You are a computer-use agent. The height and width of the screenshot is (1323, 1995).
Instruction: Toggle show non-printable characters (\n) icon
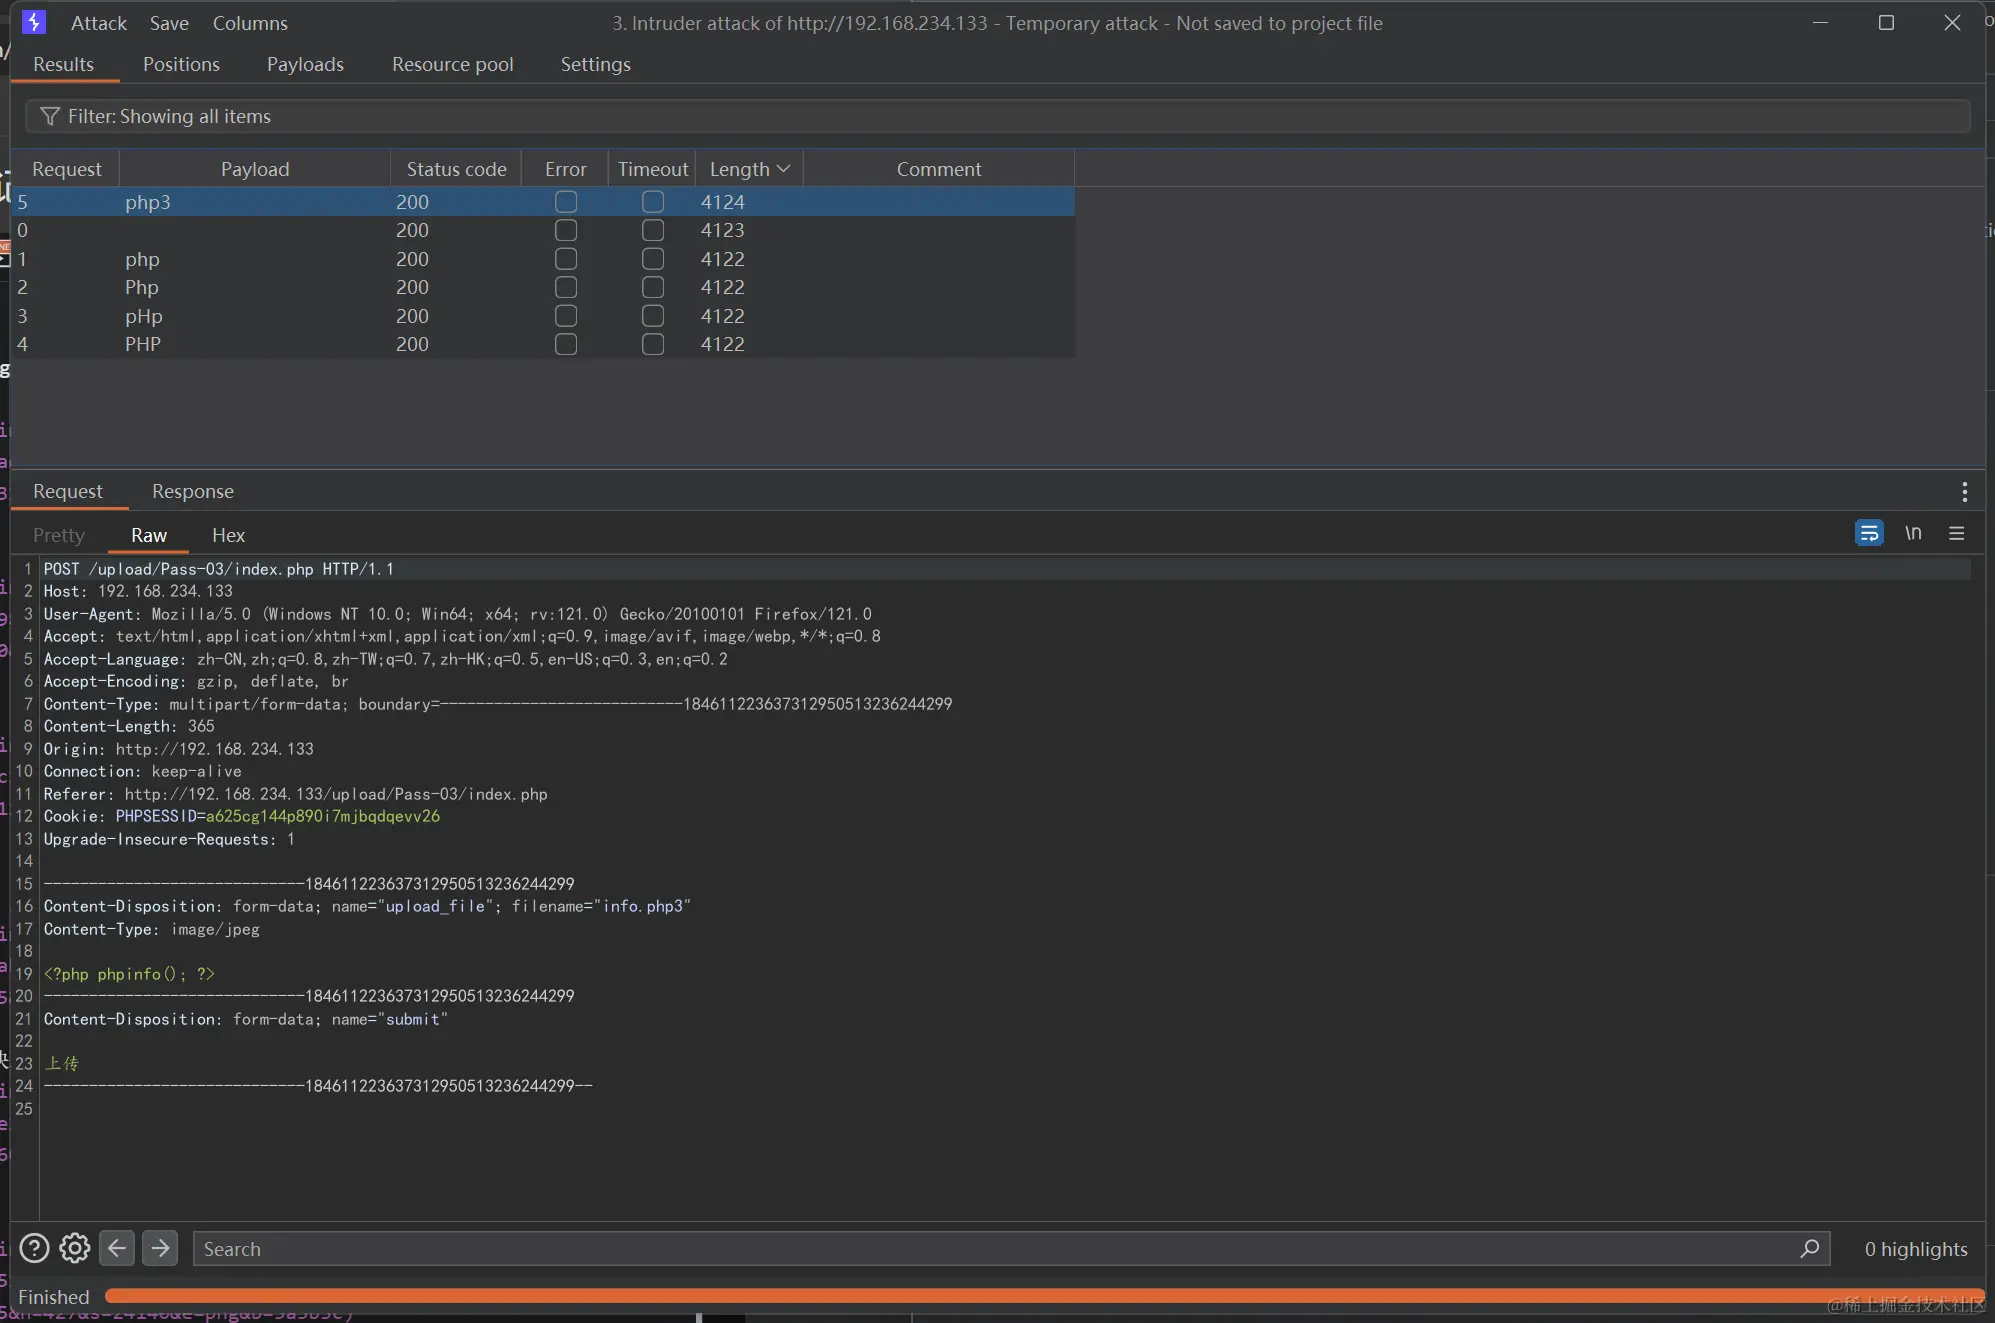pos(1913,533)
